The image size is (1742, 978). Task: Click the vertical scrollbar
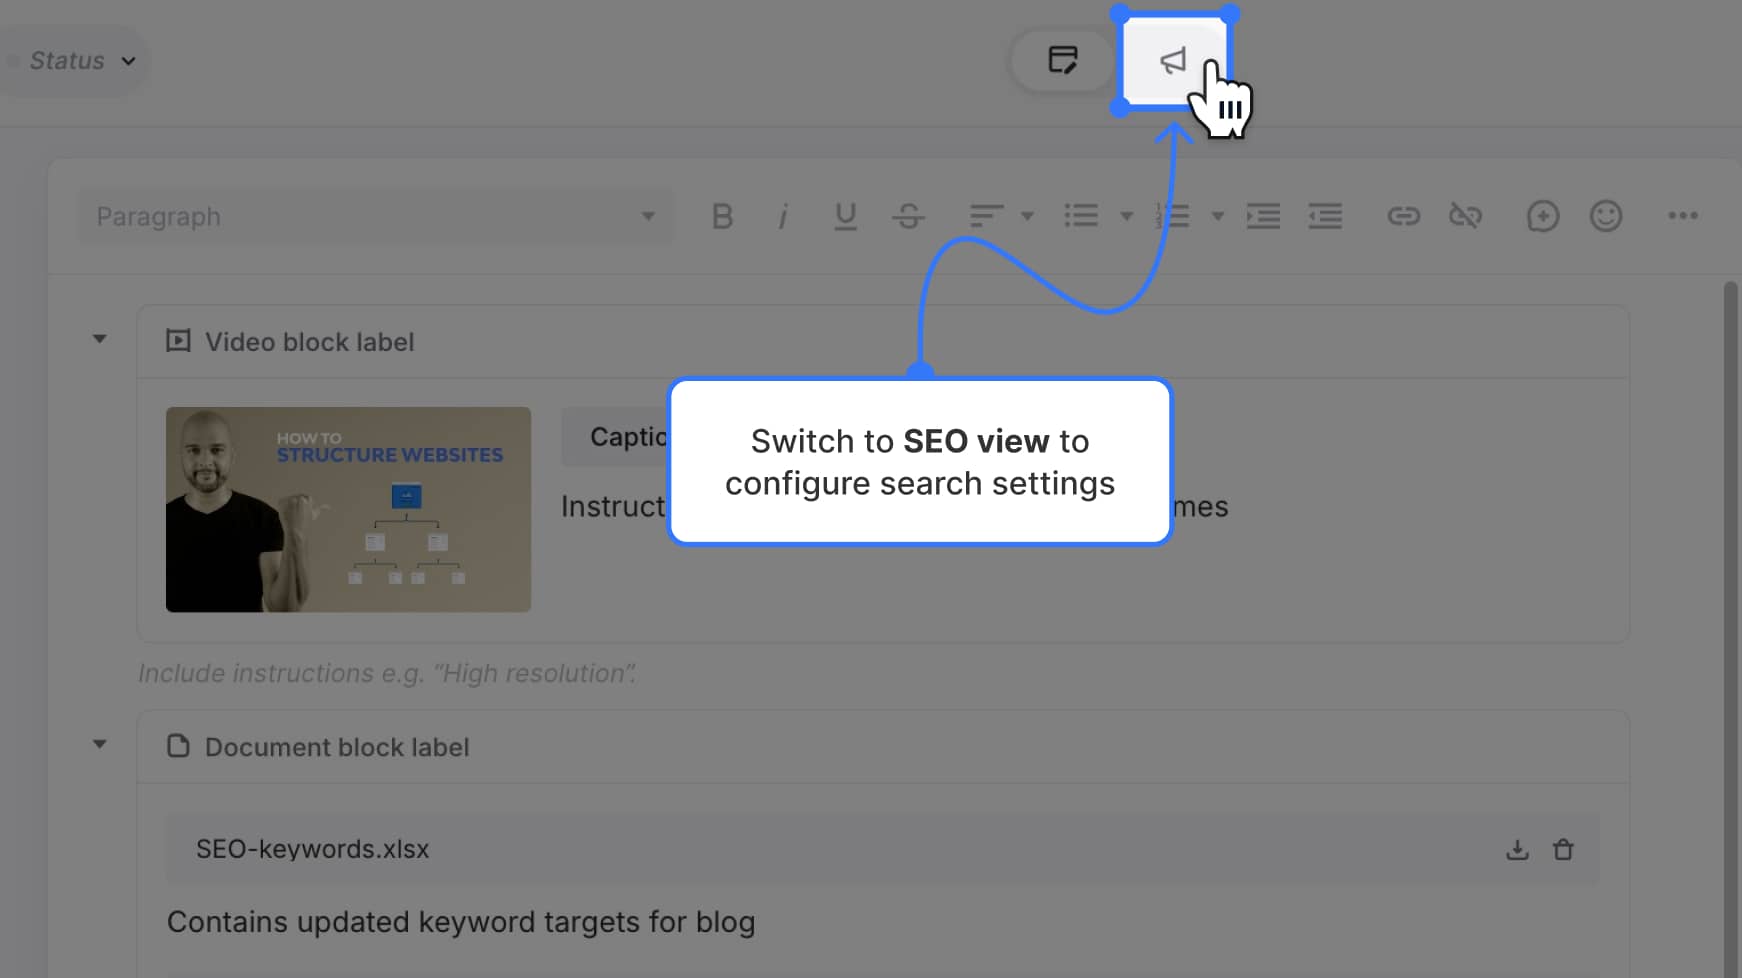point(1731,629)
